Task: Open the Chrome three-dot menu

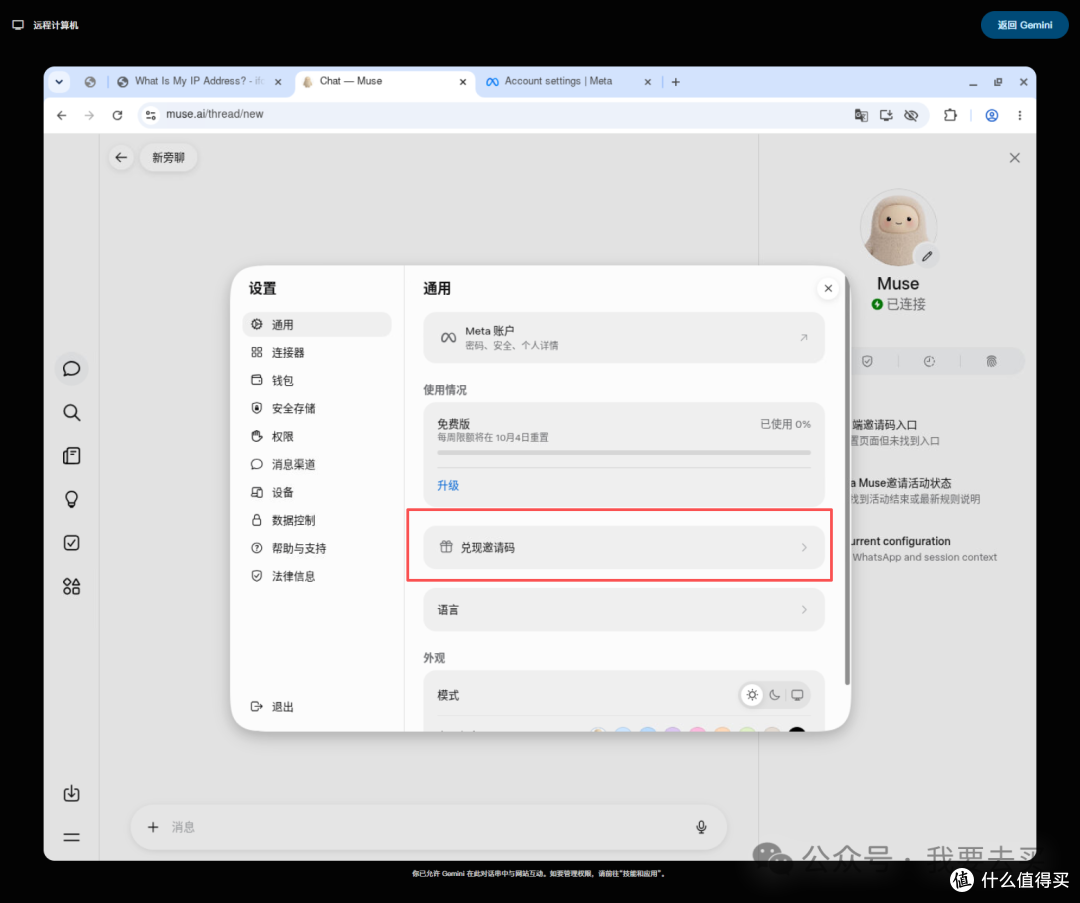Action: coord(1020,115)
